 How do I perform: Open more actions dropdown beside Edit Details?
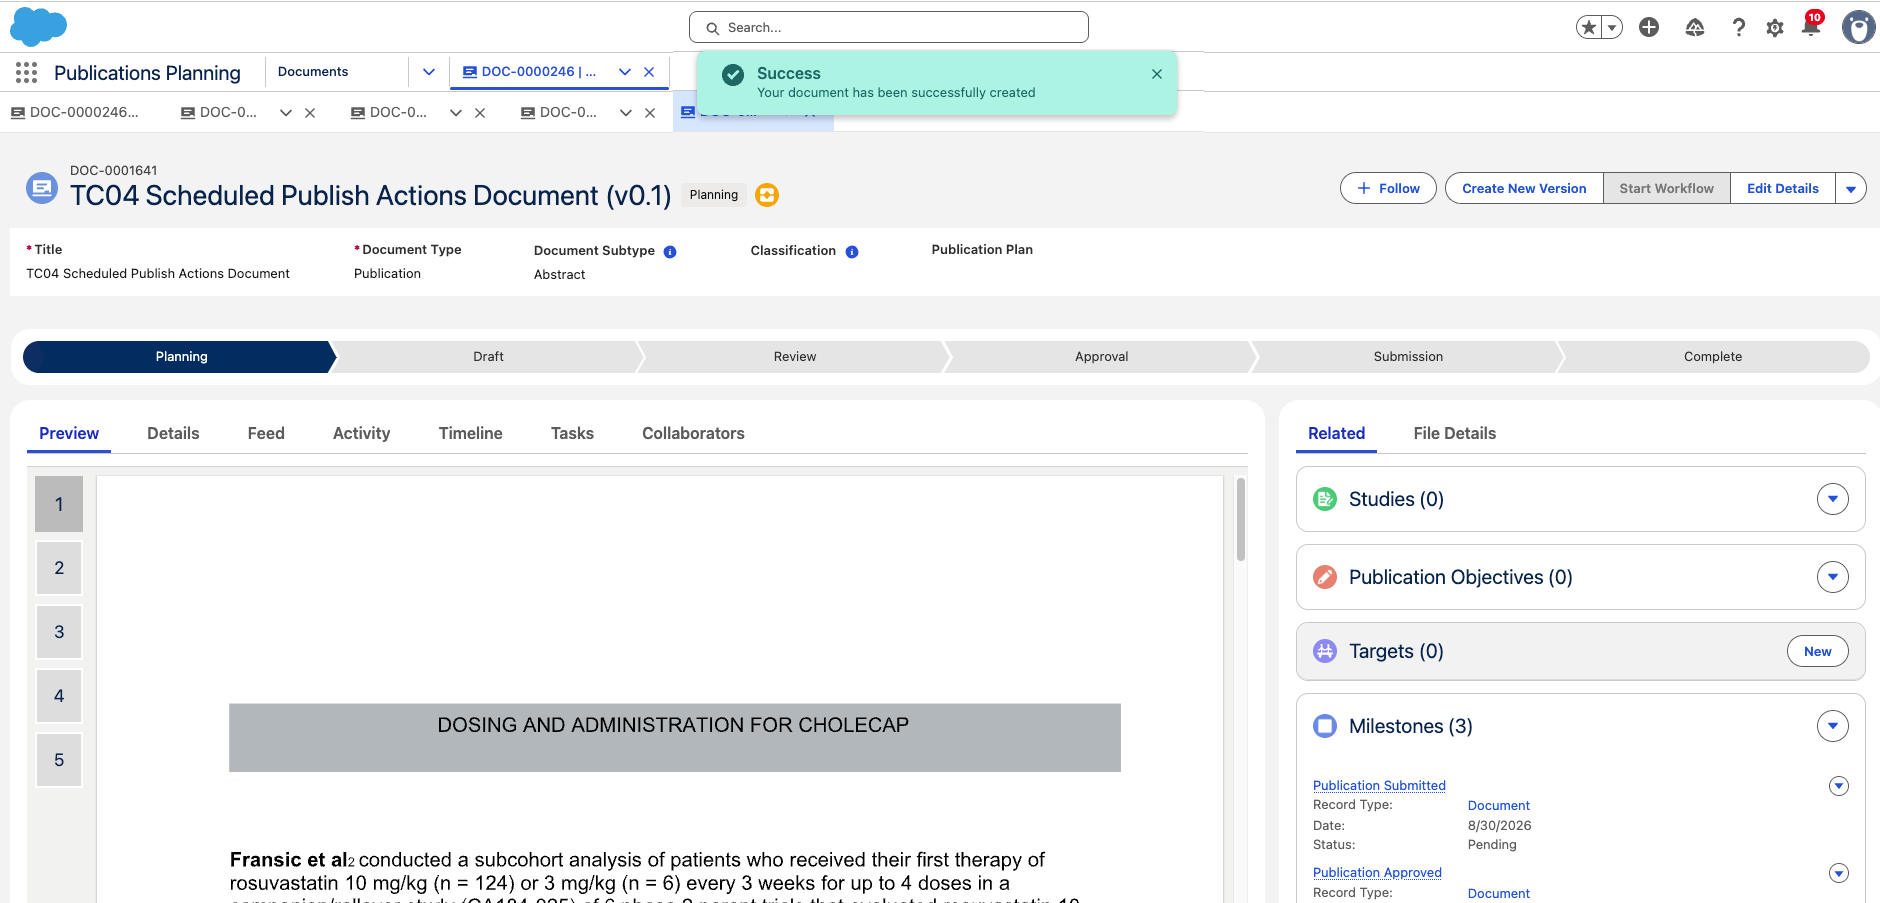[1851, 188]
